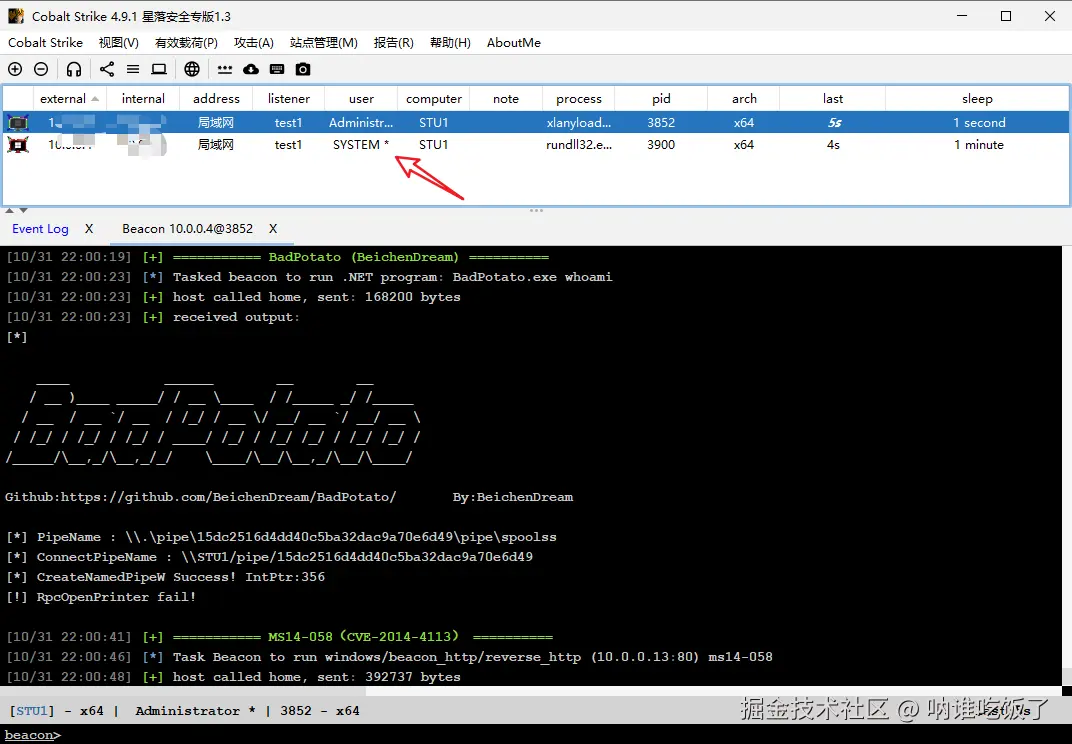Viewport: 1072px width, 744px height.
Task: Open the 报告(R) menu
Action: (394, 42)
